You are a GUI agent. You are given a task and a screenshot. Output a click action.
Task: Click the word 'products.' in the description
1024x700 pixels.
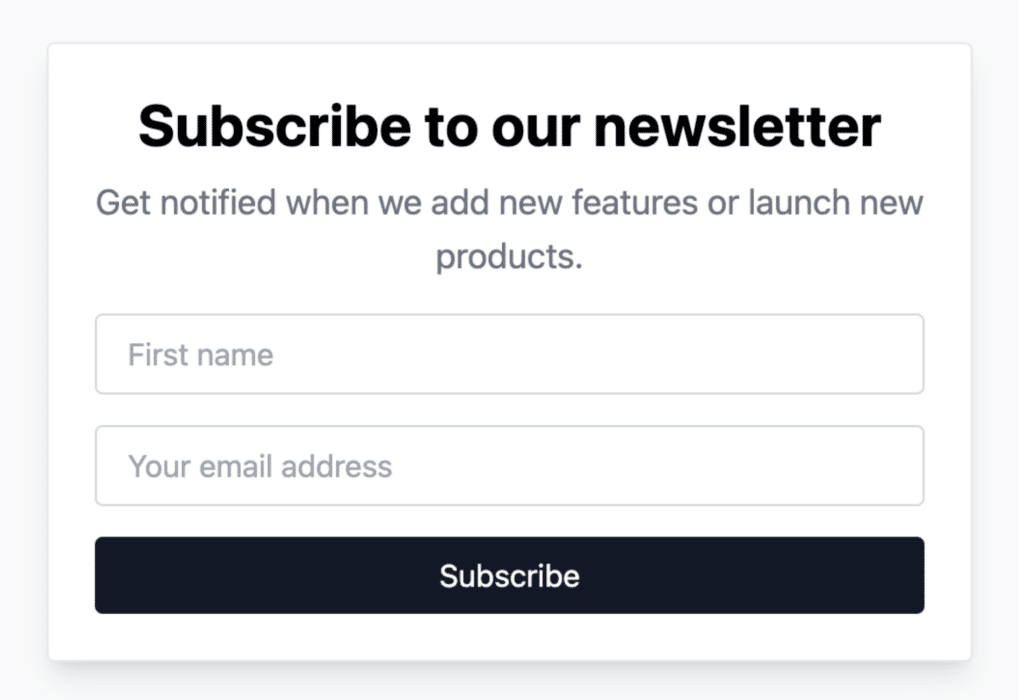[509, 257]
